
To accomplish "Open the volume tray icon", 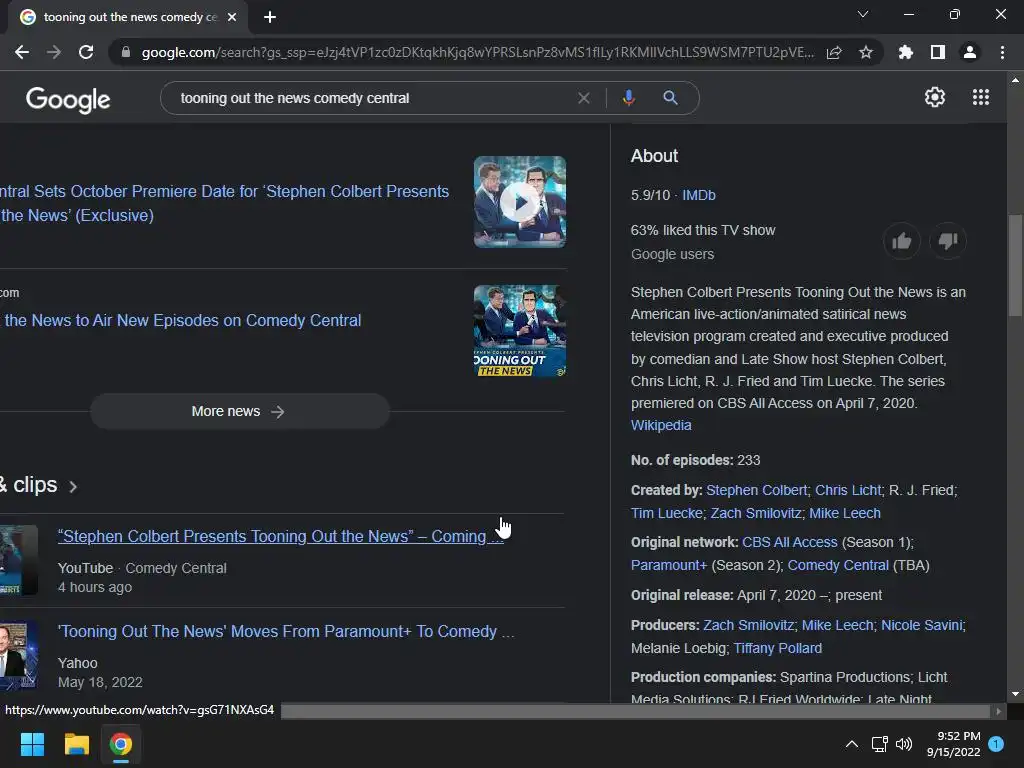I will click(904, 744).
